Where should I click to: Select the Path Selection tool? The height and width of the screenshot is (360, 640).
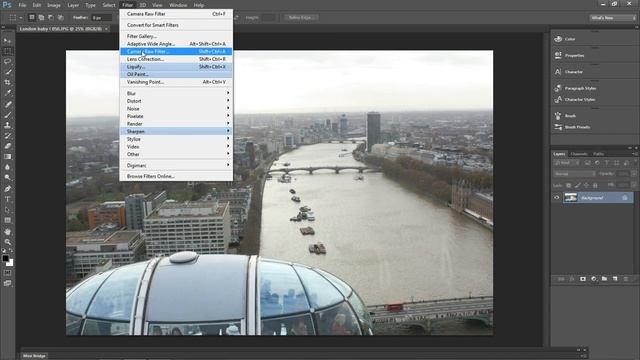pos(7,210)
